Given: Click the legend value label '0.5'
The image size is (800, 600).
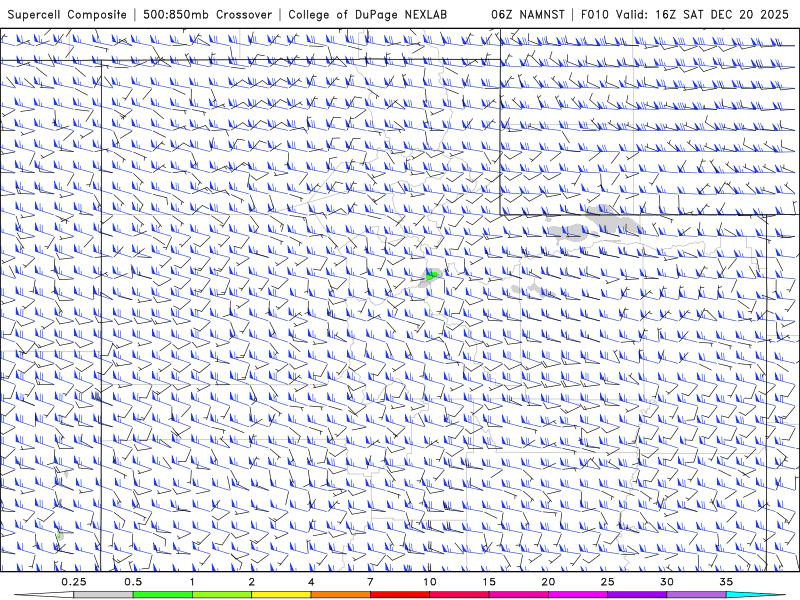Looking at the screenshot, I should 133,582.
